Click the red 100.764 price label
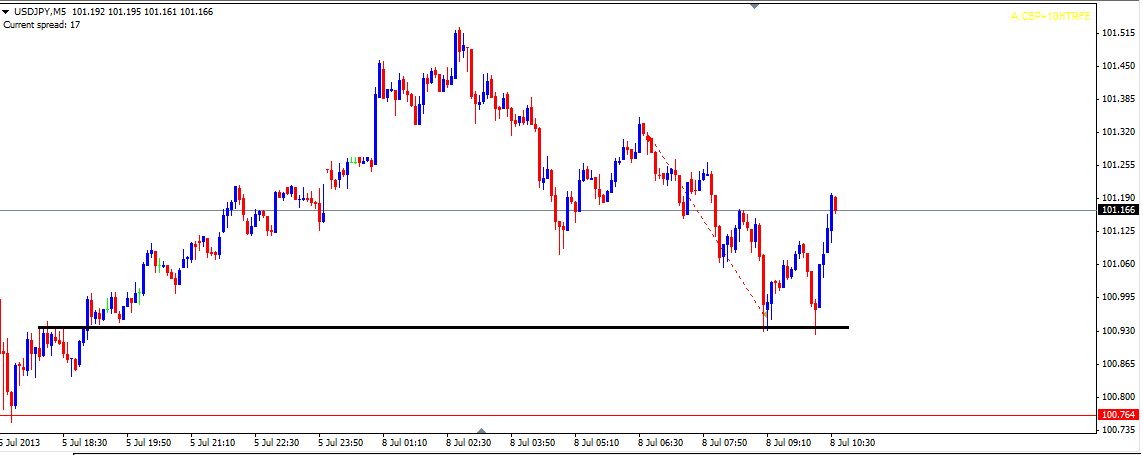Image resolution: width=1143 pixels, height=455 pixels. tap(1117, 414)
